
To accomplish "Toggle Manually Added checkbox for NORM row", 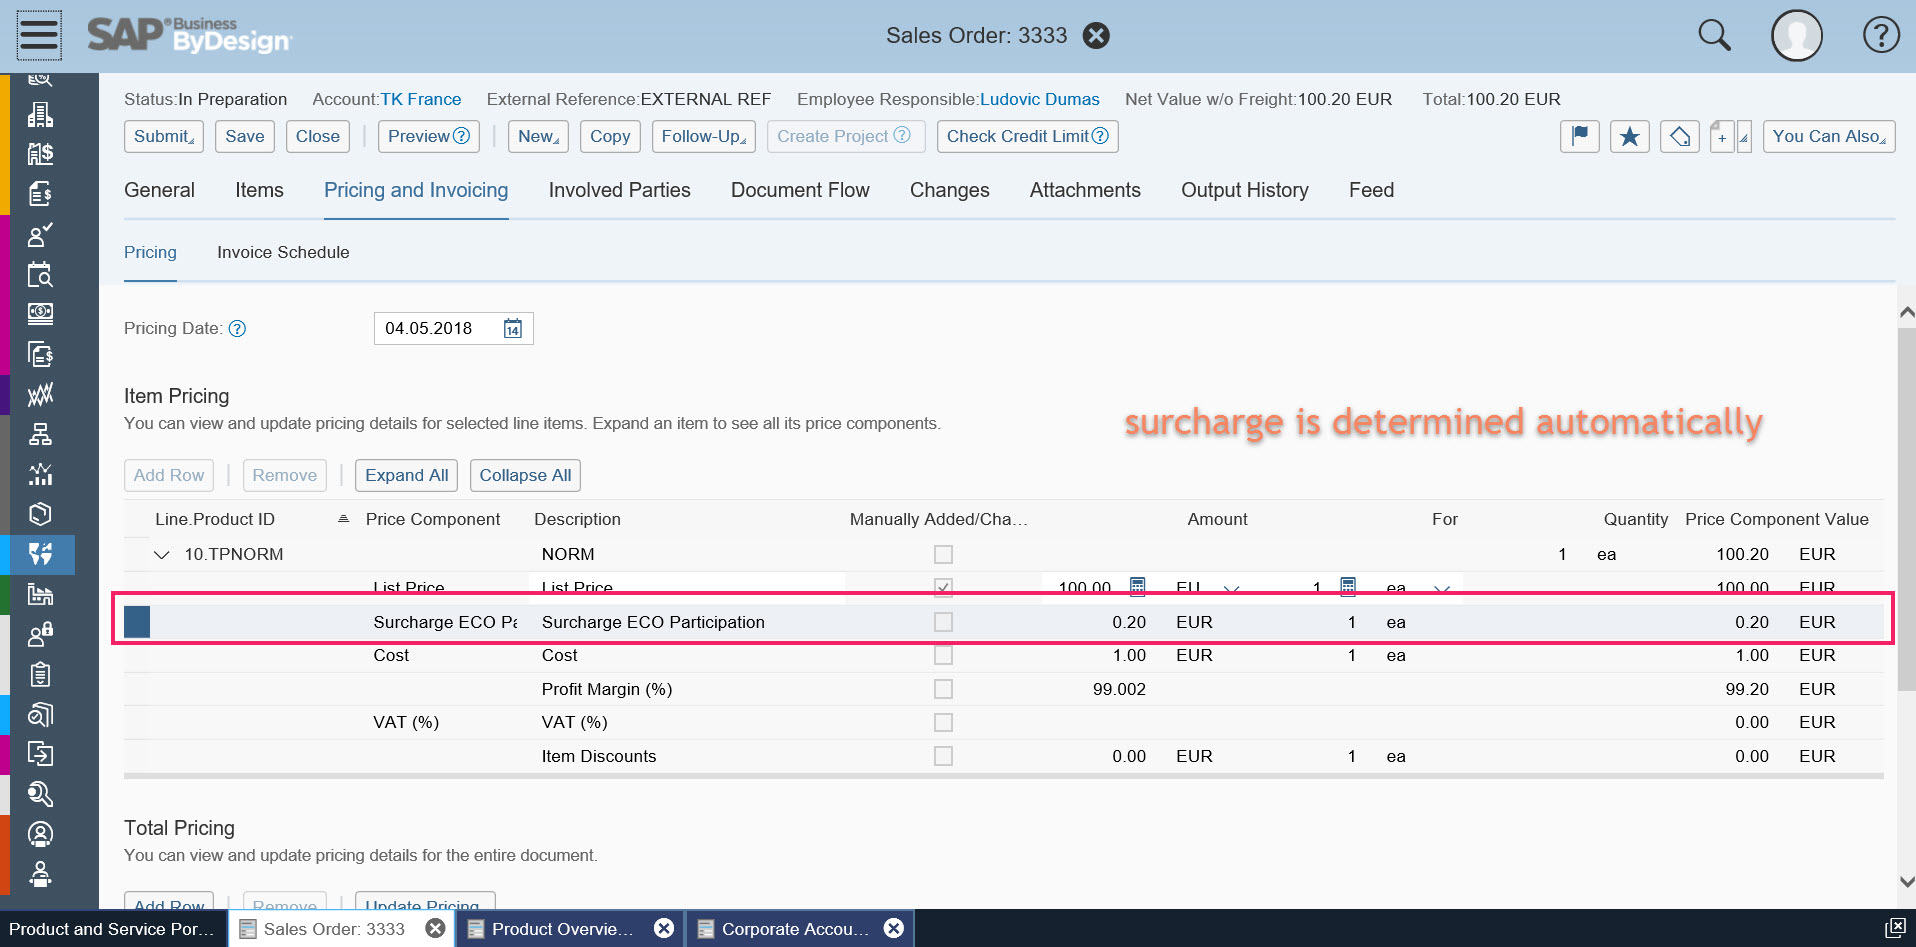I will (943, 554).
